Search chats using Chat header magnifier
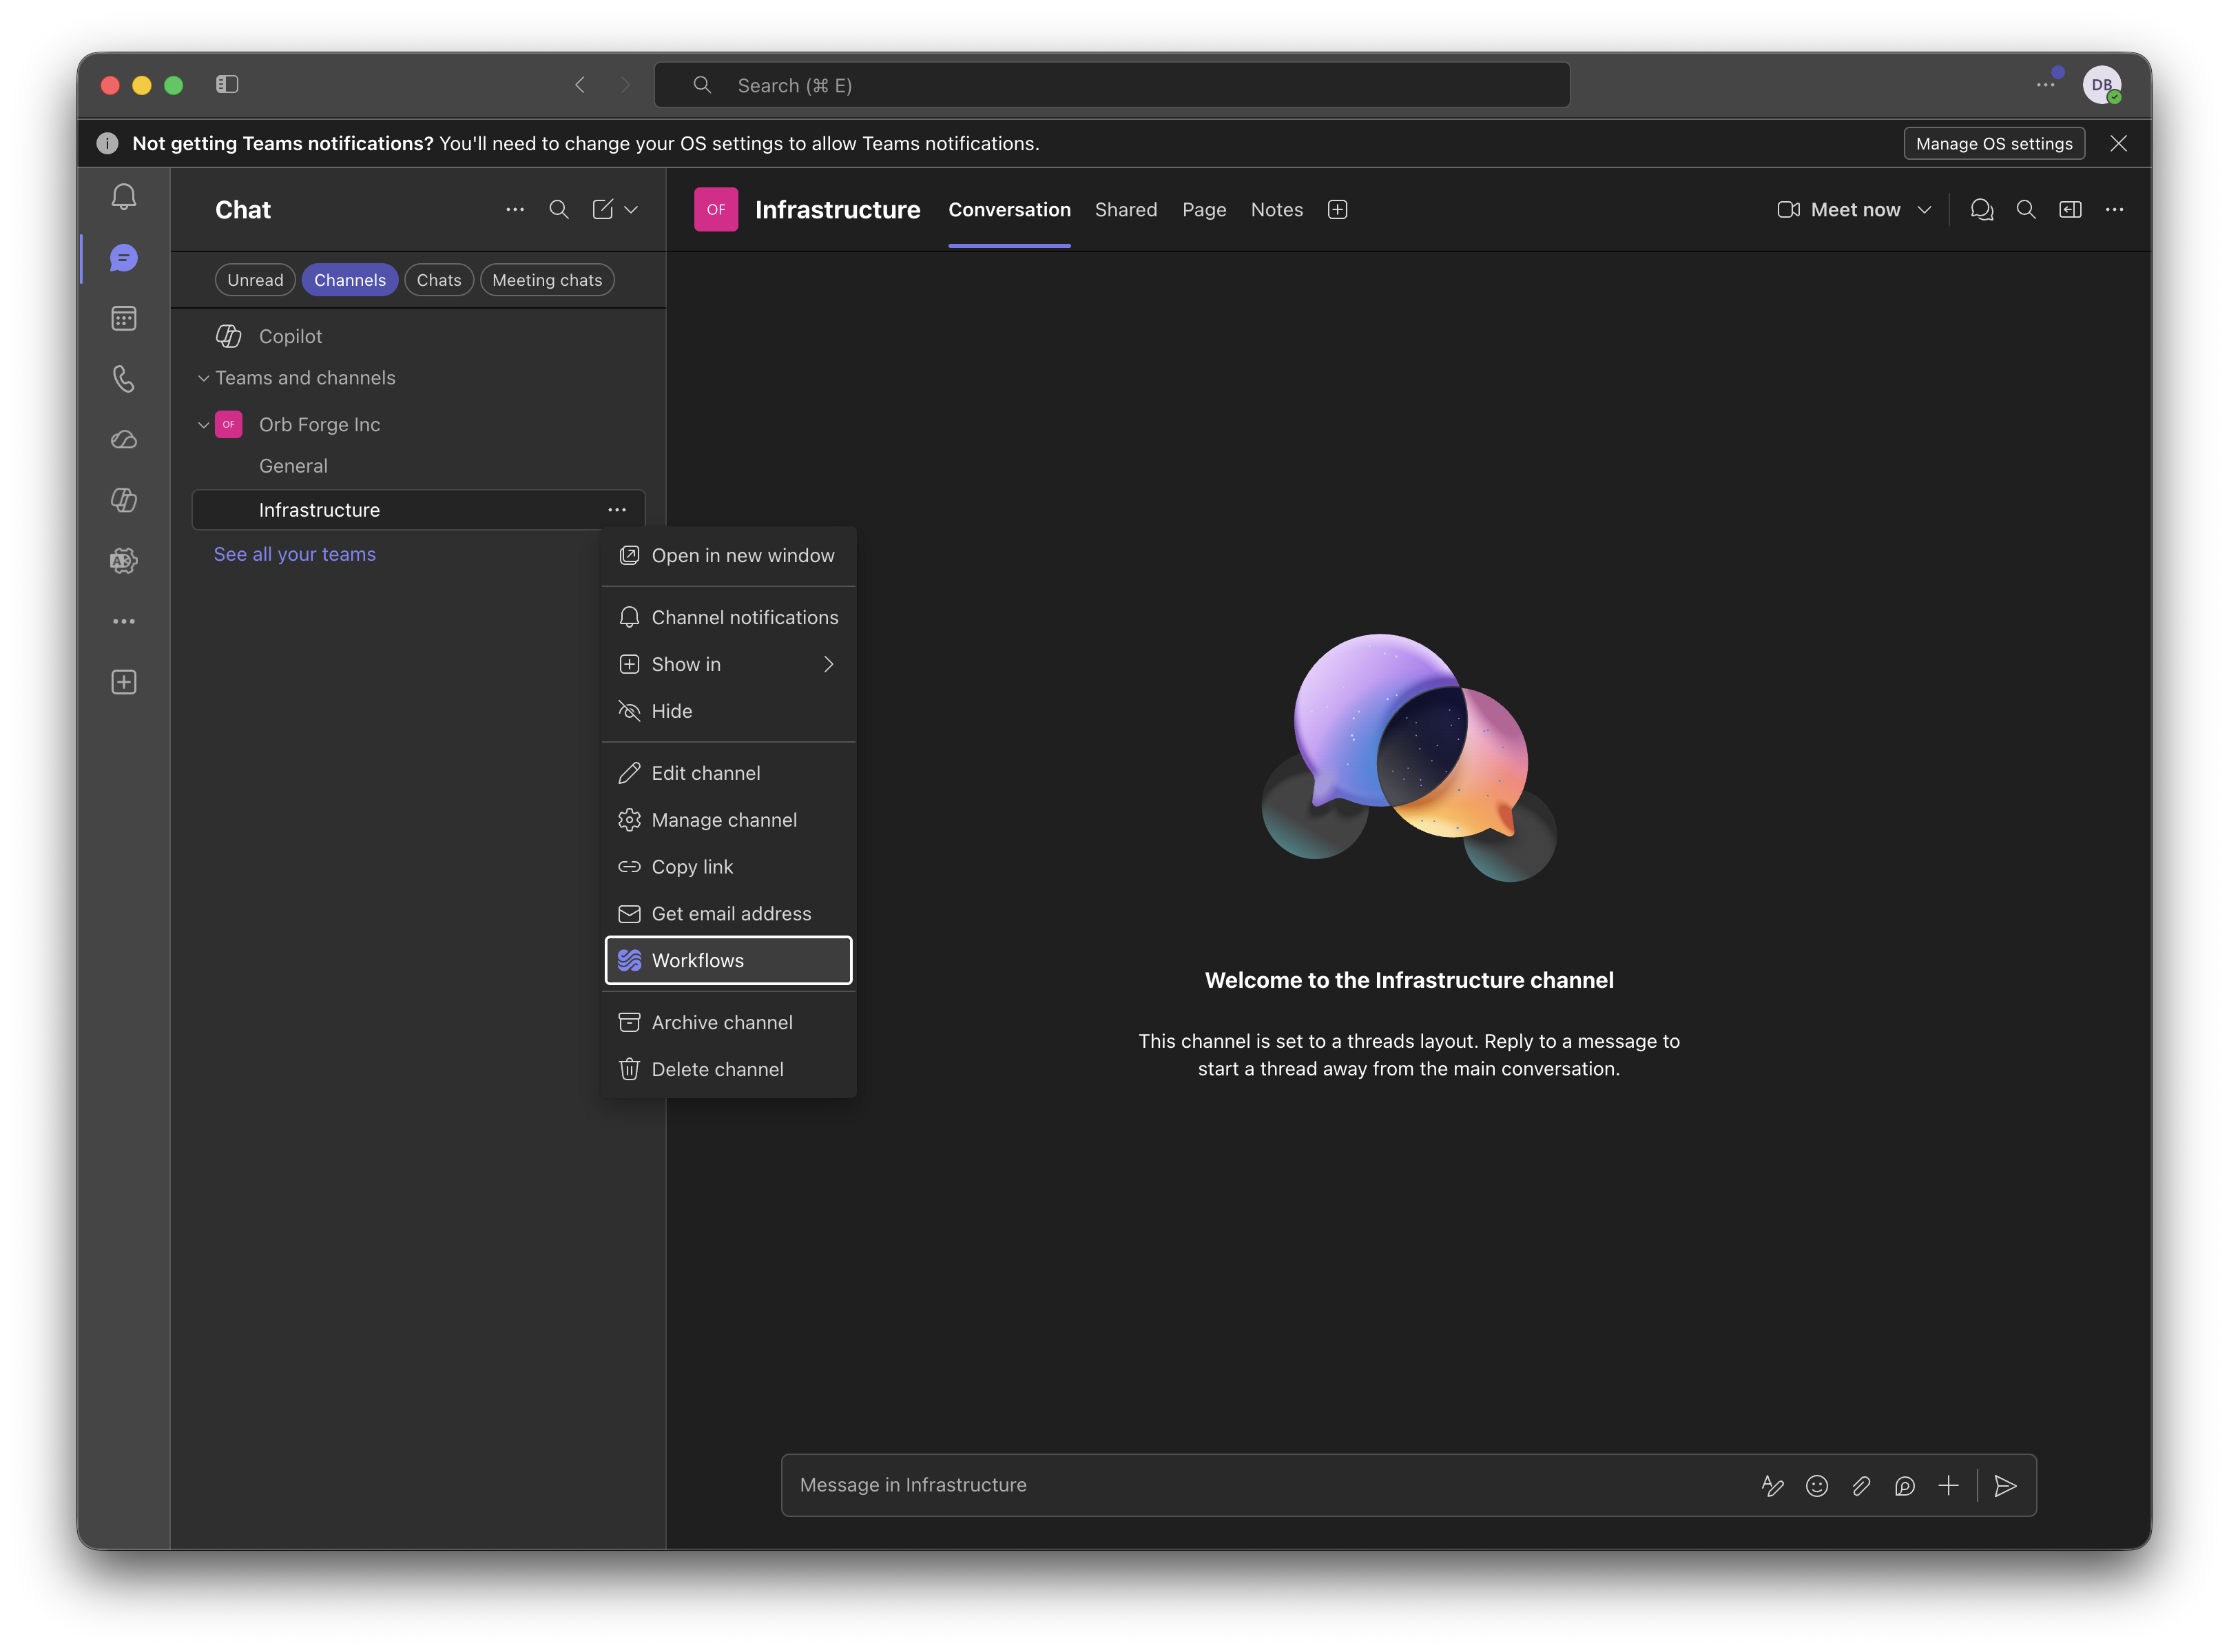Viewport: 2229px width, 1652px height. (559, 210)
